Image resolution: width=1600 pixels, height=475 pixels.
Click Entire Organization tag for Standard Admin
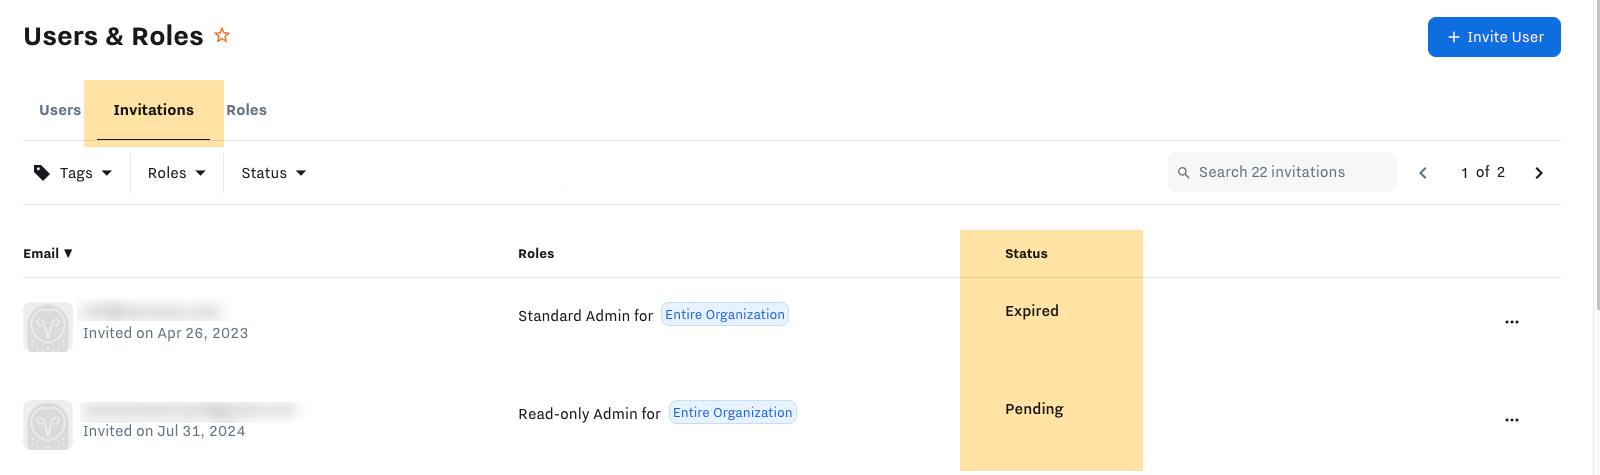click(x=725, y=315)
